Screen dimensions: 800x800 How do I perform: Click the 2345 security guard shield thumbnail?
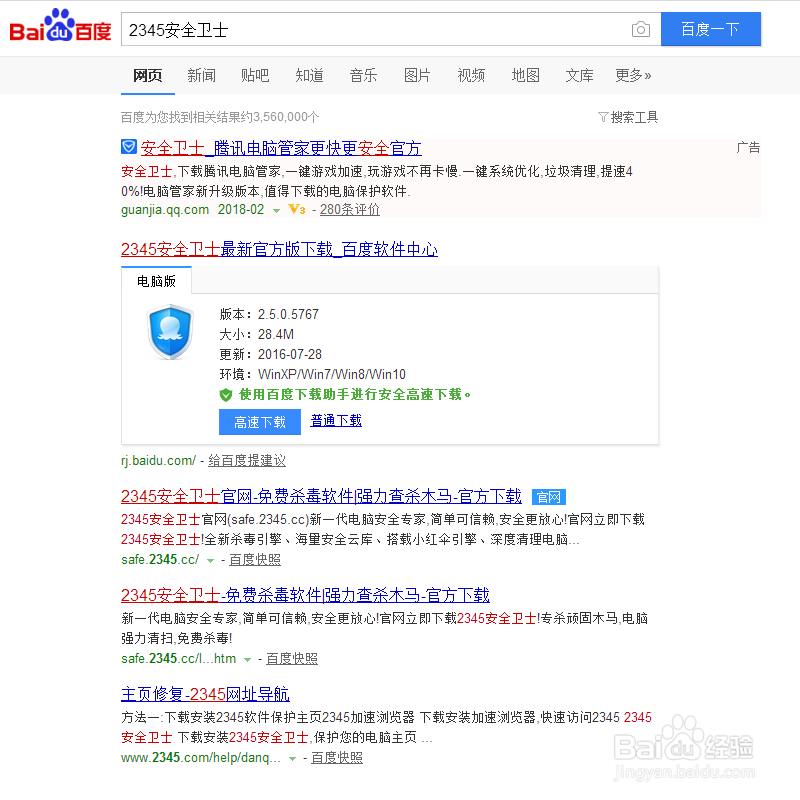(170, 332)
